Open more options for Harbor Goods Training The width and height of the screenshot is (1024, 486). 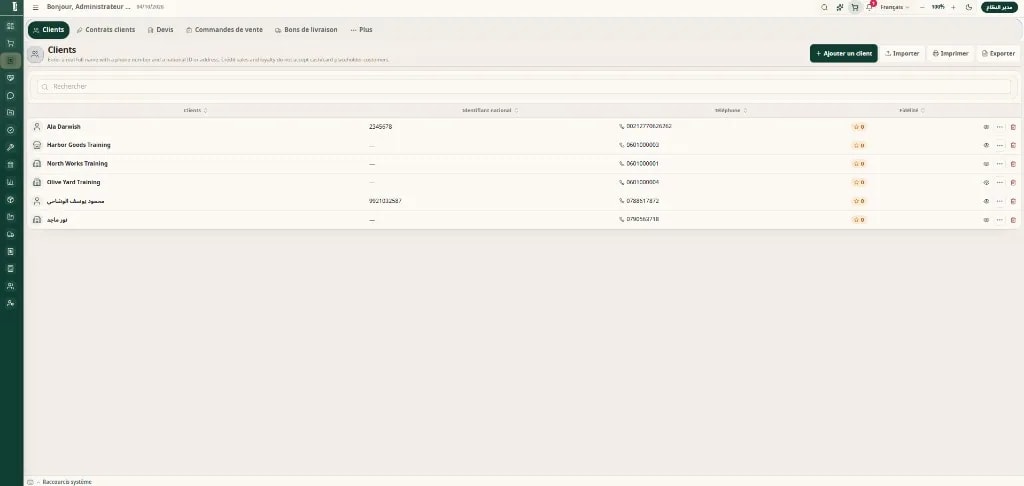coord(1000,146)
